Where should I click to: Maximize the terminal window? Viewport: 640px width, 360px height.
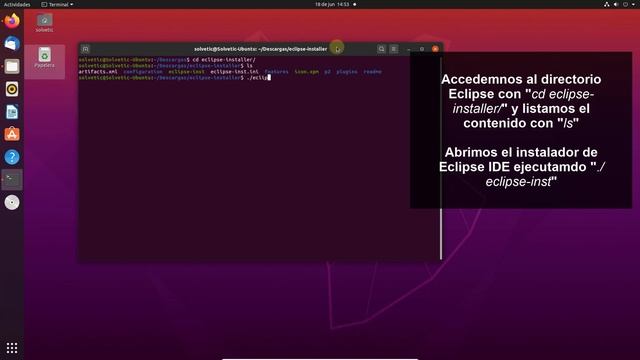click(422, 49)
